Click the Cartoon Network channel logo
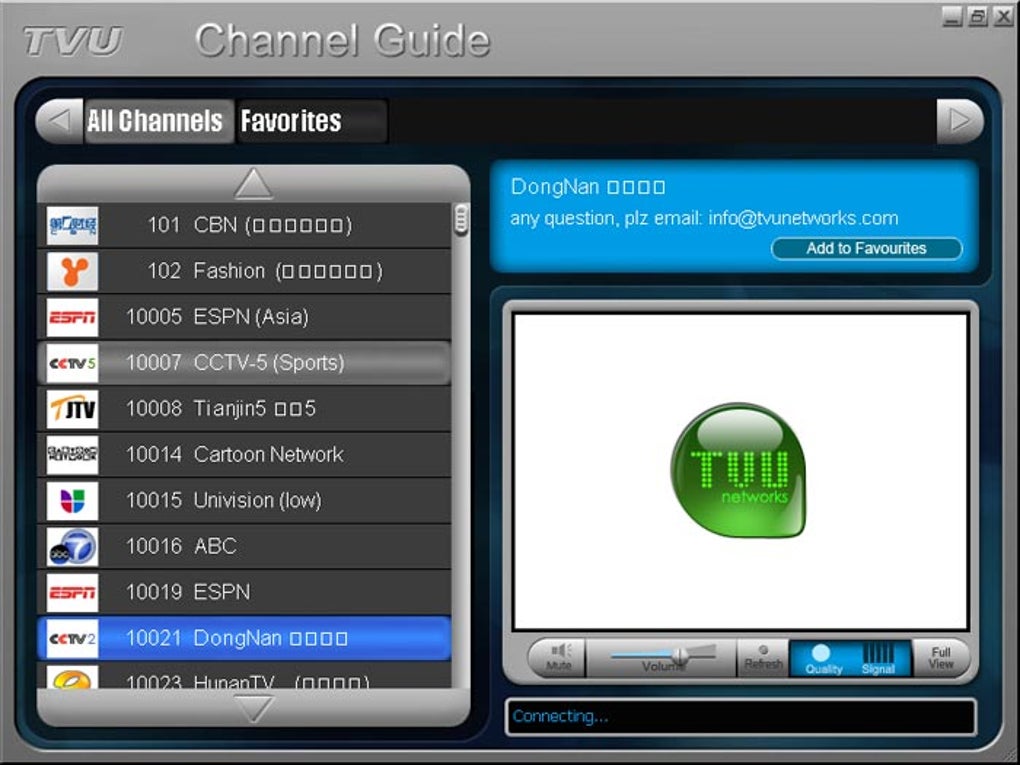 [x=72, y=455]
